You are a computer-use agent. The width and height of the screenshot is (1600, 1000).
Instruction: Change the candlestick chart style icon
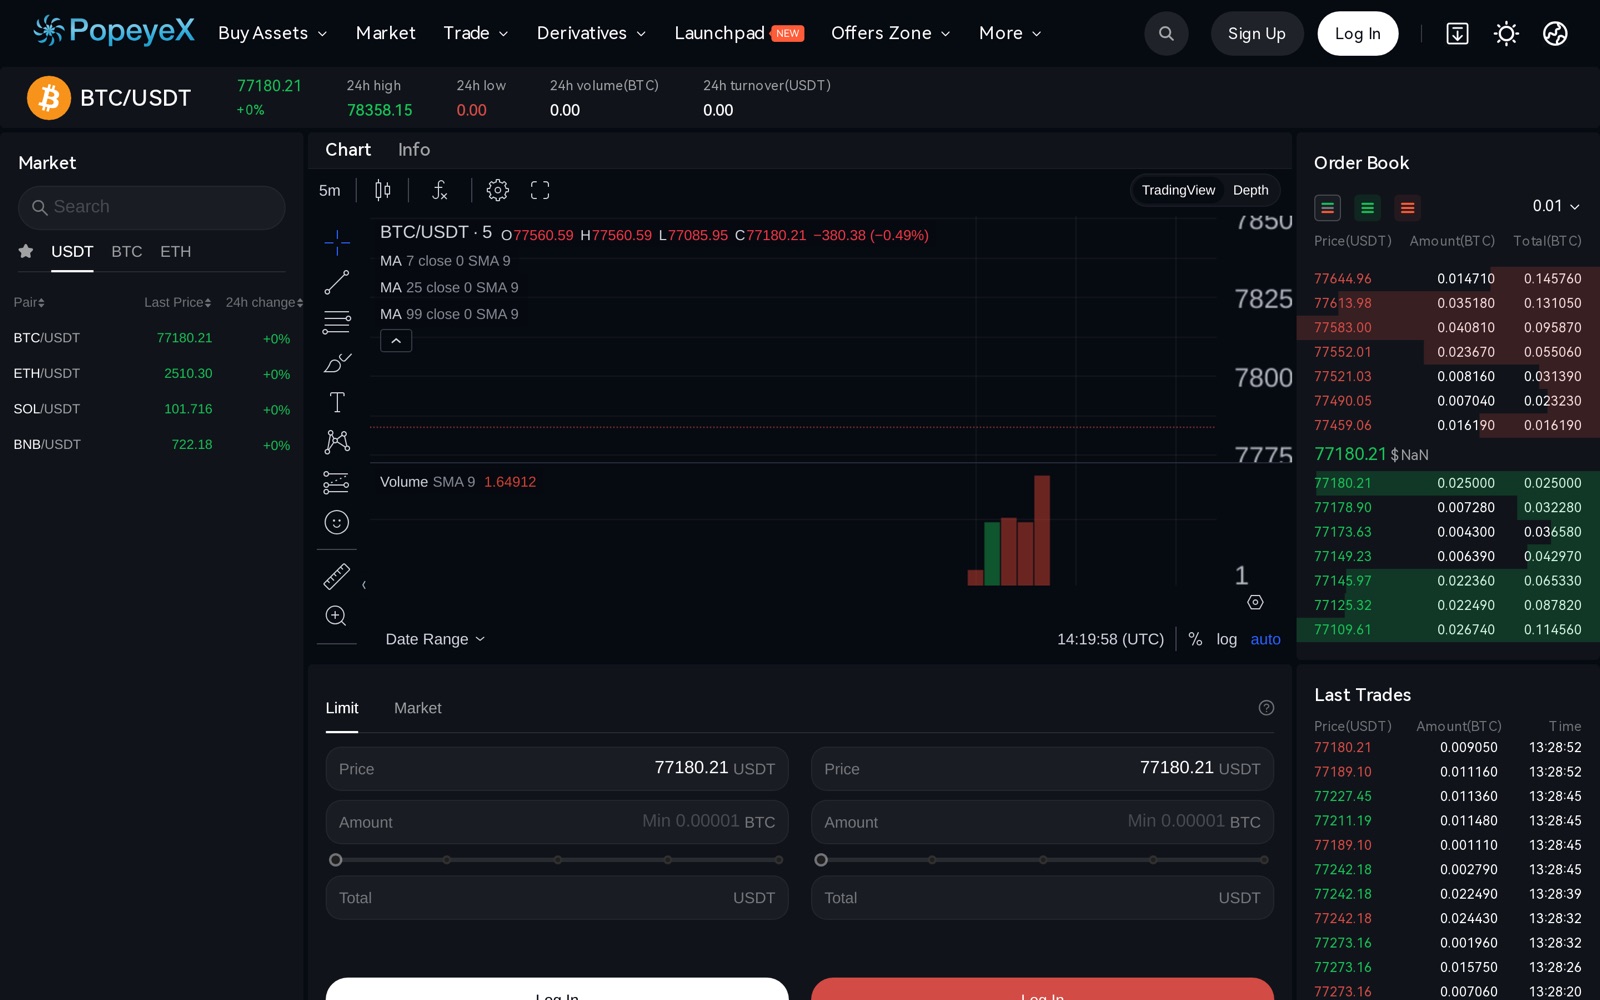383,190
